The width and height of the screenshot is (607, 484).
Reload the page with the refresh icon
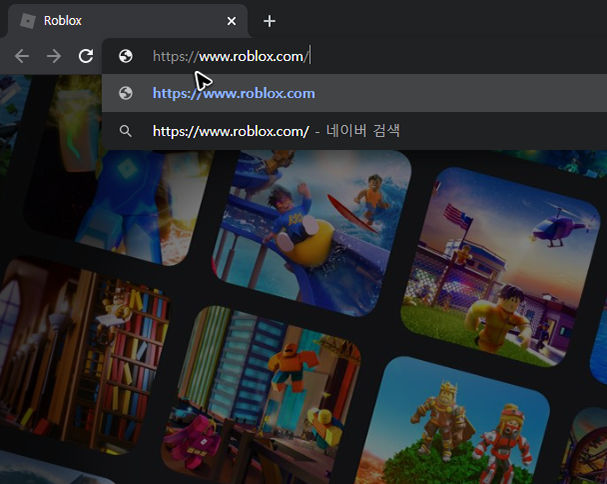[86, 56]
